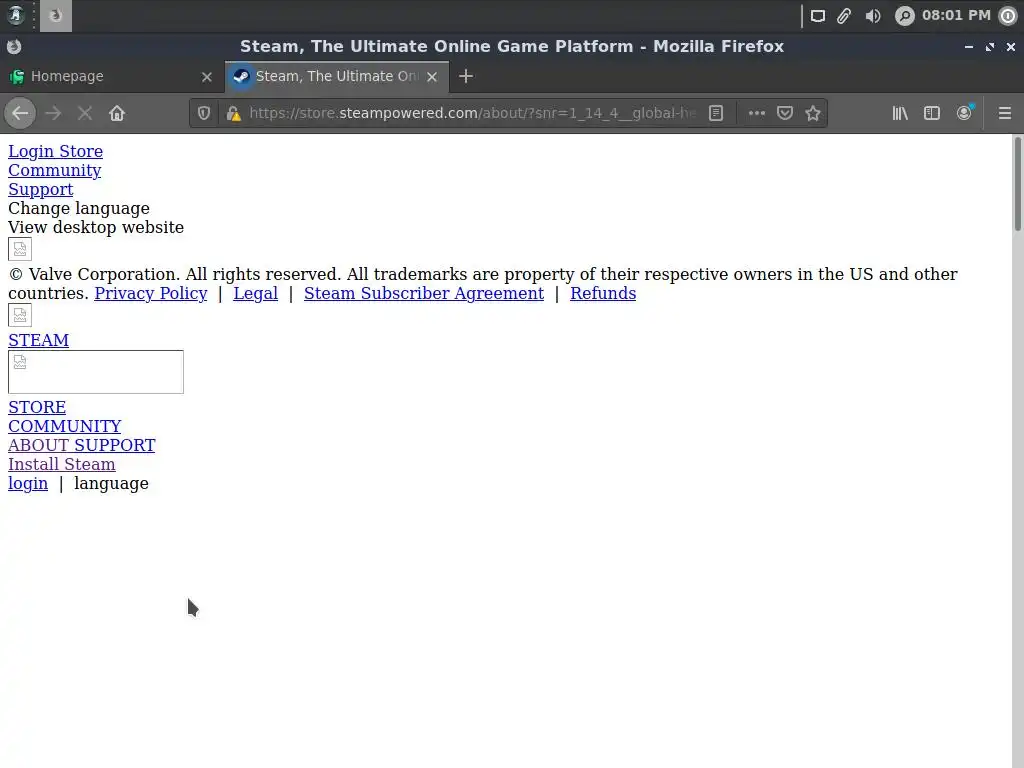
Task: Click the STEAM link
Action: coord(39,340)
